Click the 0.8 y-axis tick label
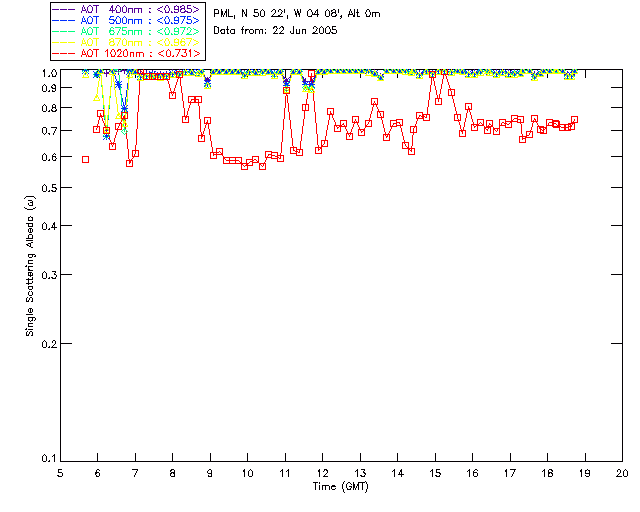 pos(49,108)
